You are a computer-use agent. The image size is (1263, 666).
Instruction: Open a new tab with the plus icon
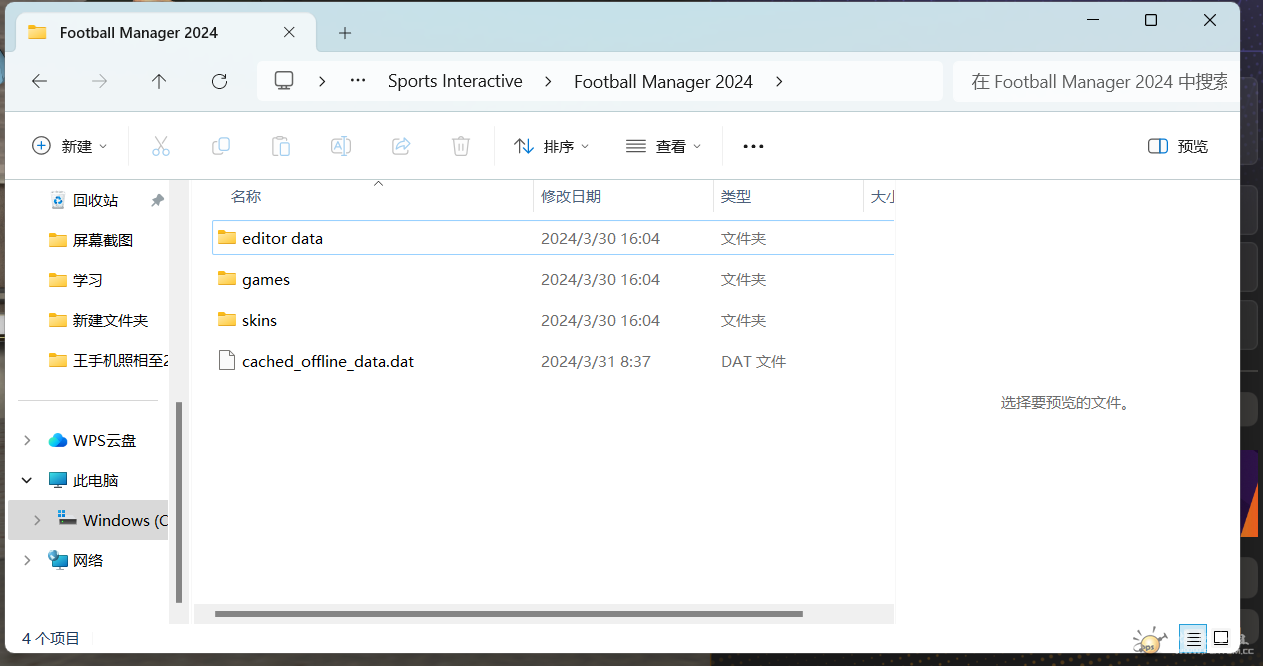coord(345,33)
